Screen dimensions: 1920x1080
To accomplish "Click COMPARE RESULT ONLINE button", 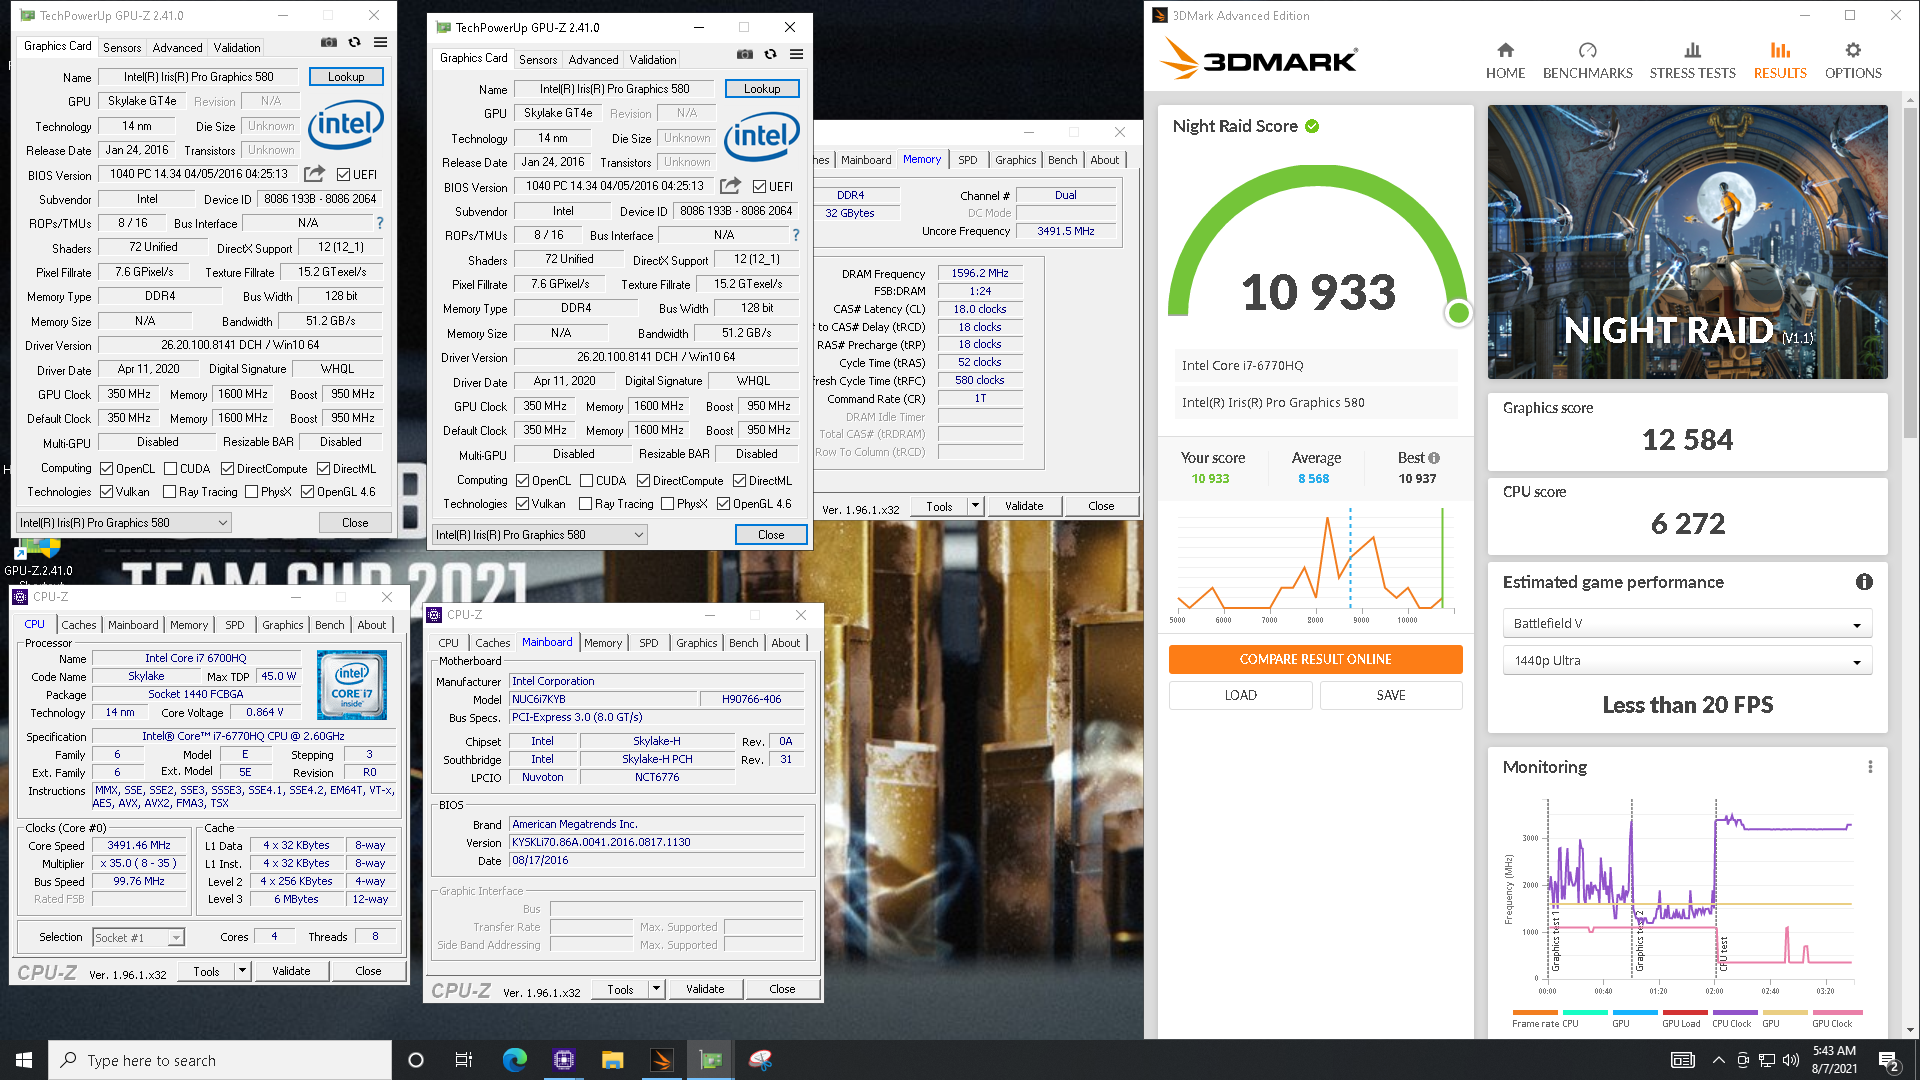I will (x=1315, y=659).
